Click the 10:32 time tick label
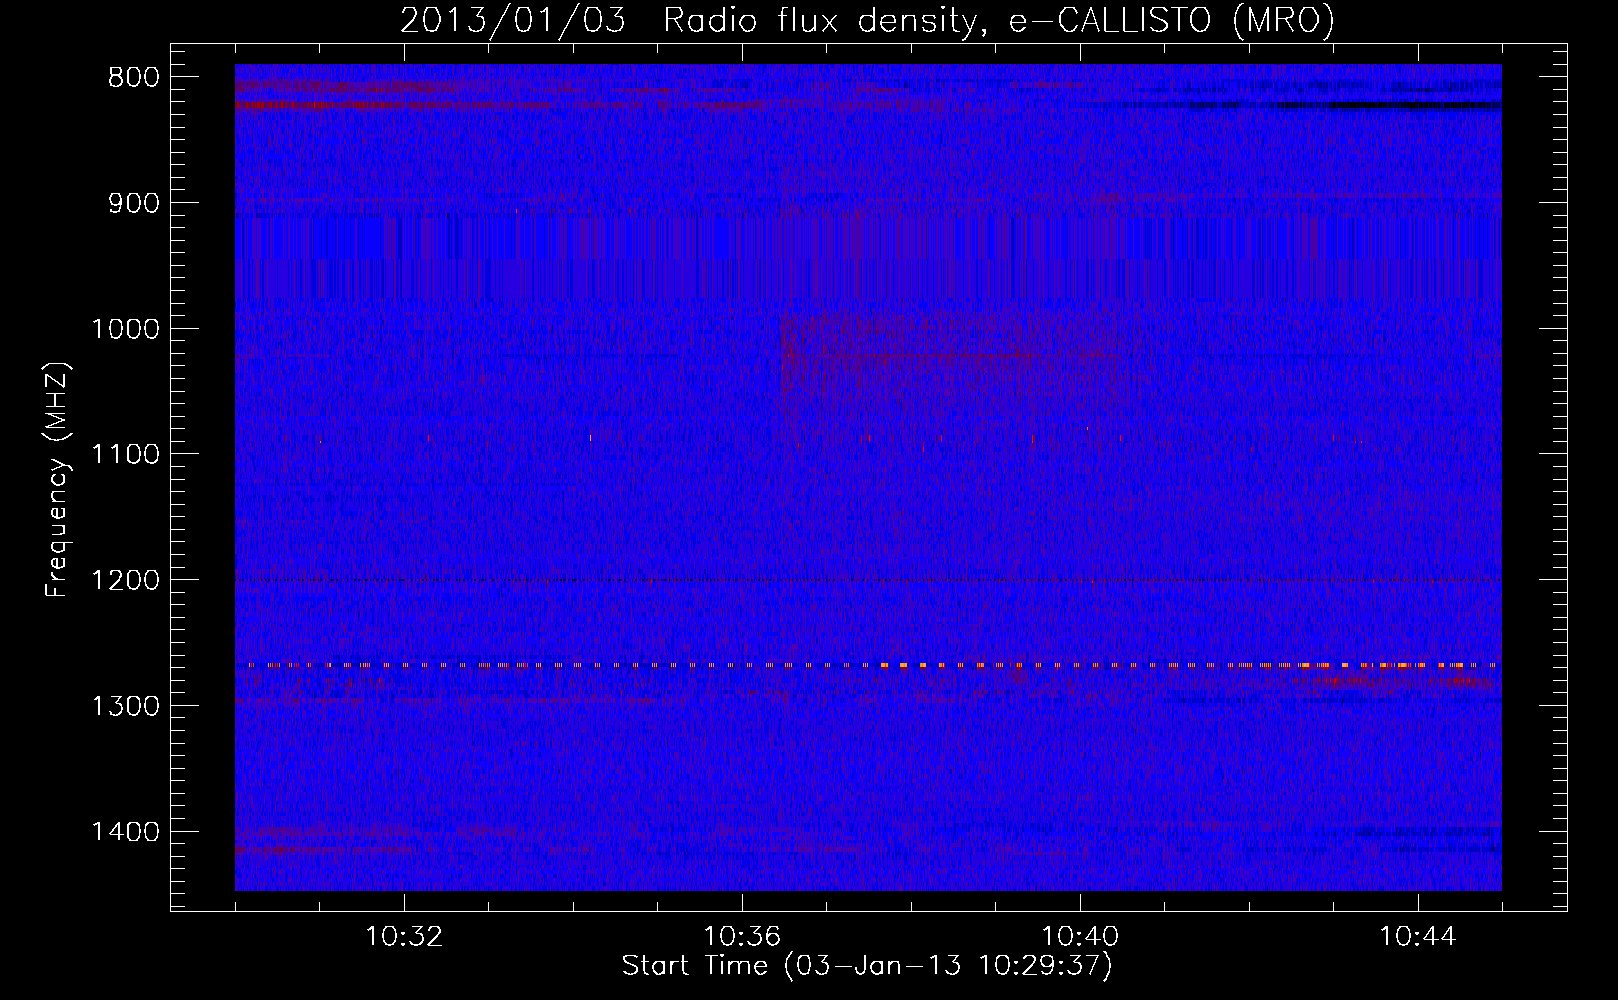Image resolution: width=1618 pixels, height=1000 pixels. point(404,937)
